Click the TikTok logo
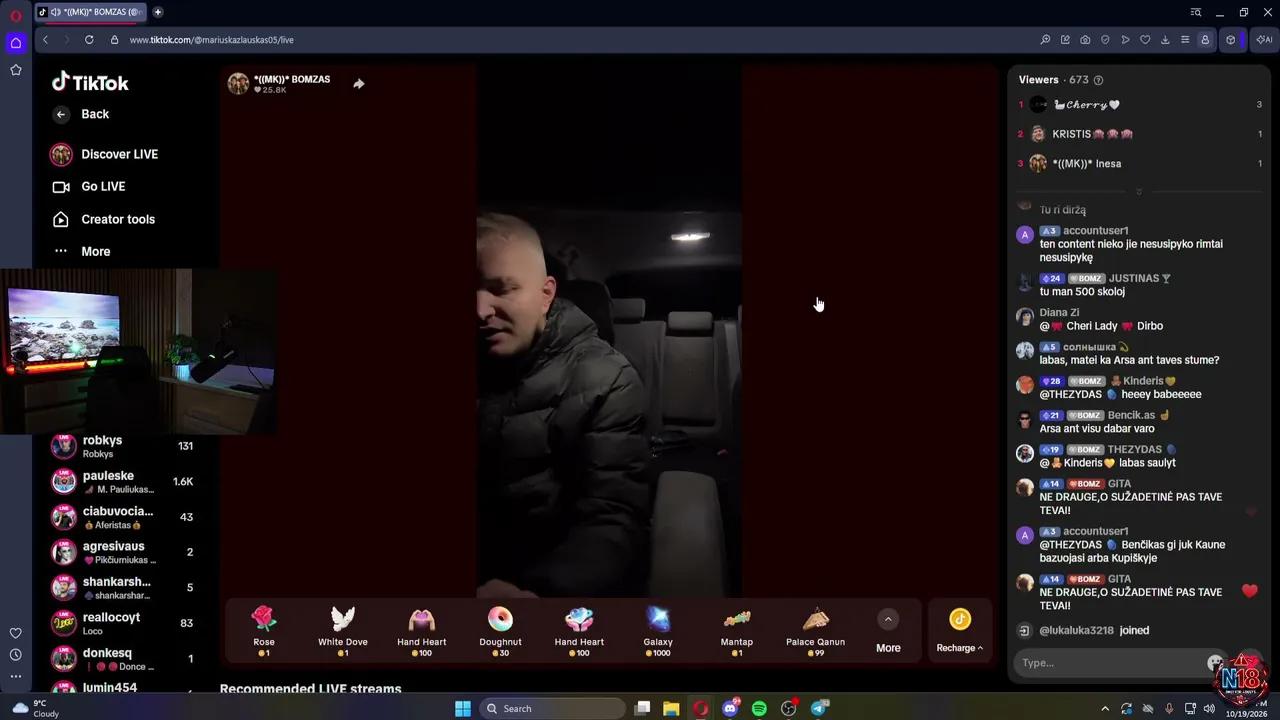This screenshot has width=1280, height=720. pos(90,82)
